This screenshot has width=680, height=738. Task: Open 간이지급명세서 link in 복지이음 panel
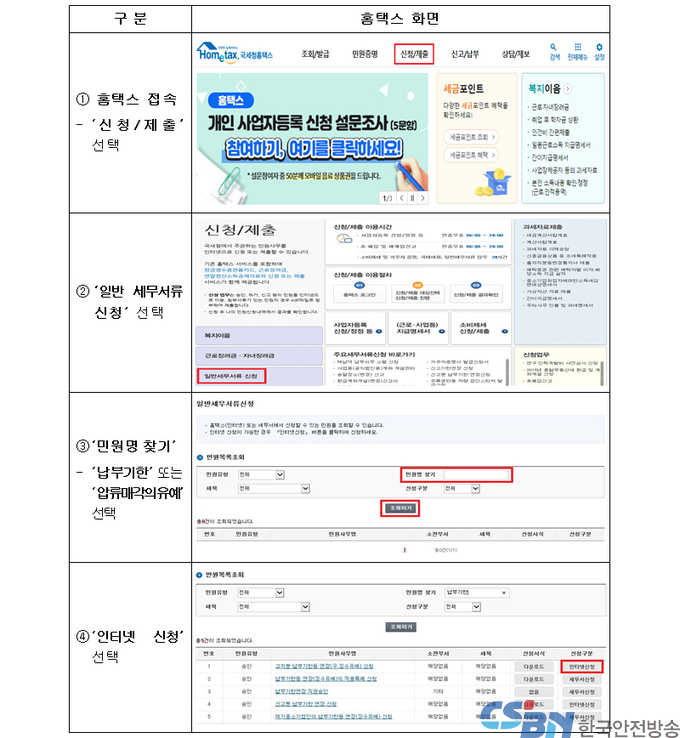[x=550, y=158]
